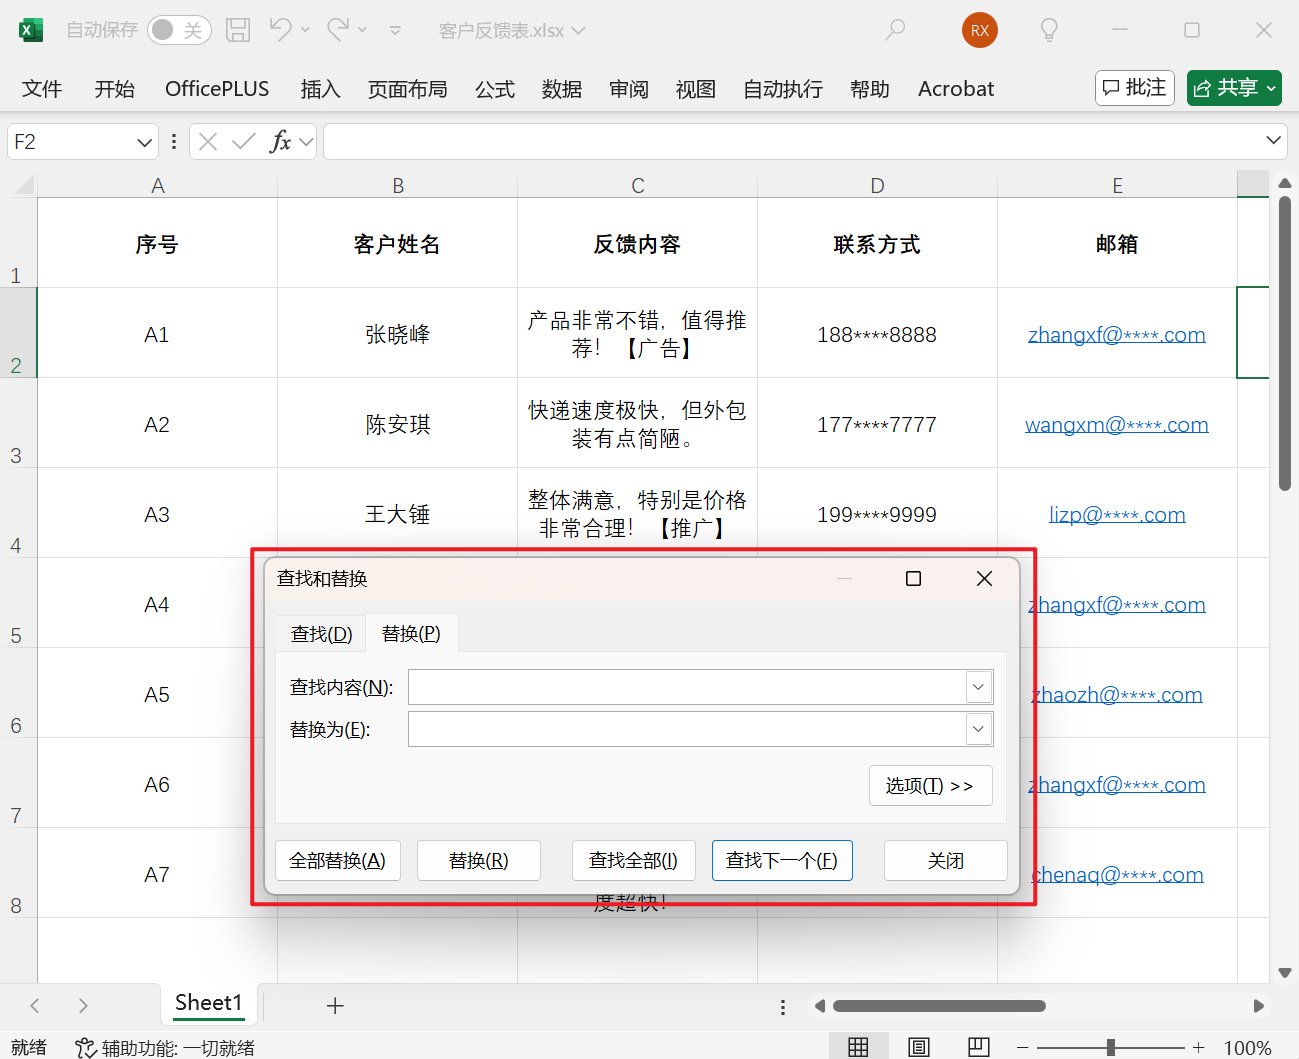Click the Redo icon
The image size is (1299, 1059).
[333, 30]
